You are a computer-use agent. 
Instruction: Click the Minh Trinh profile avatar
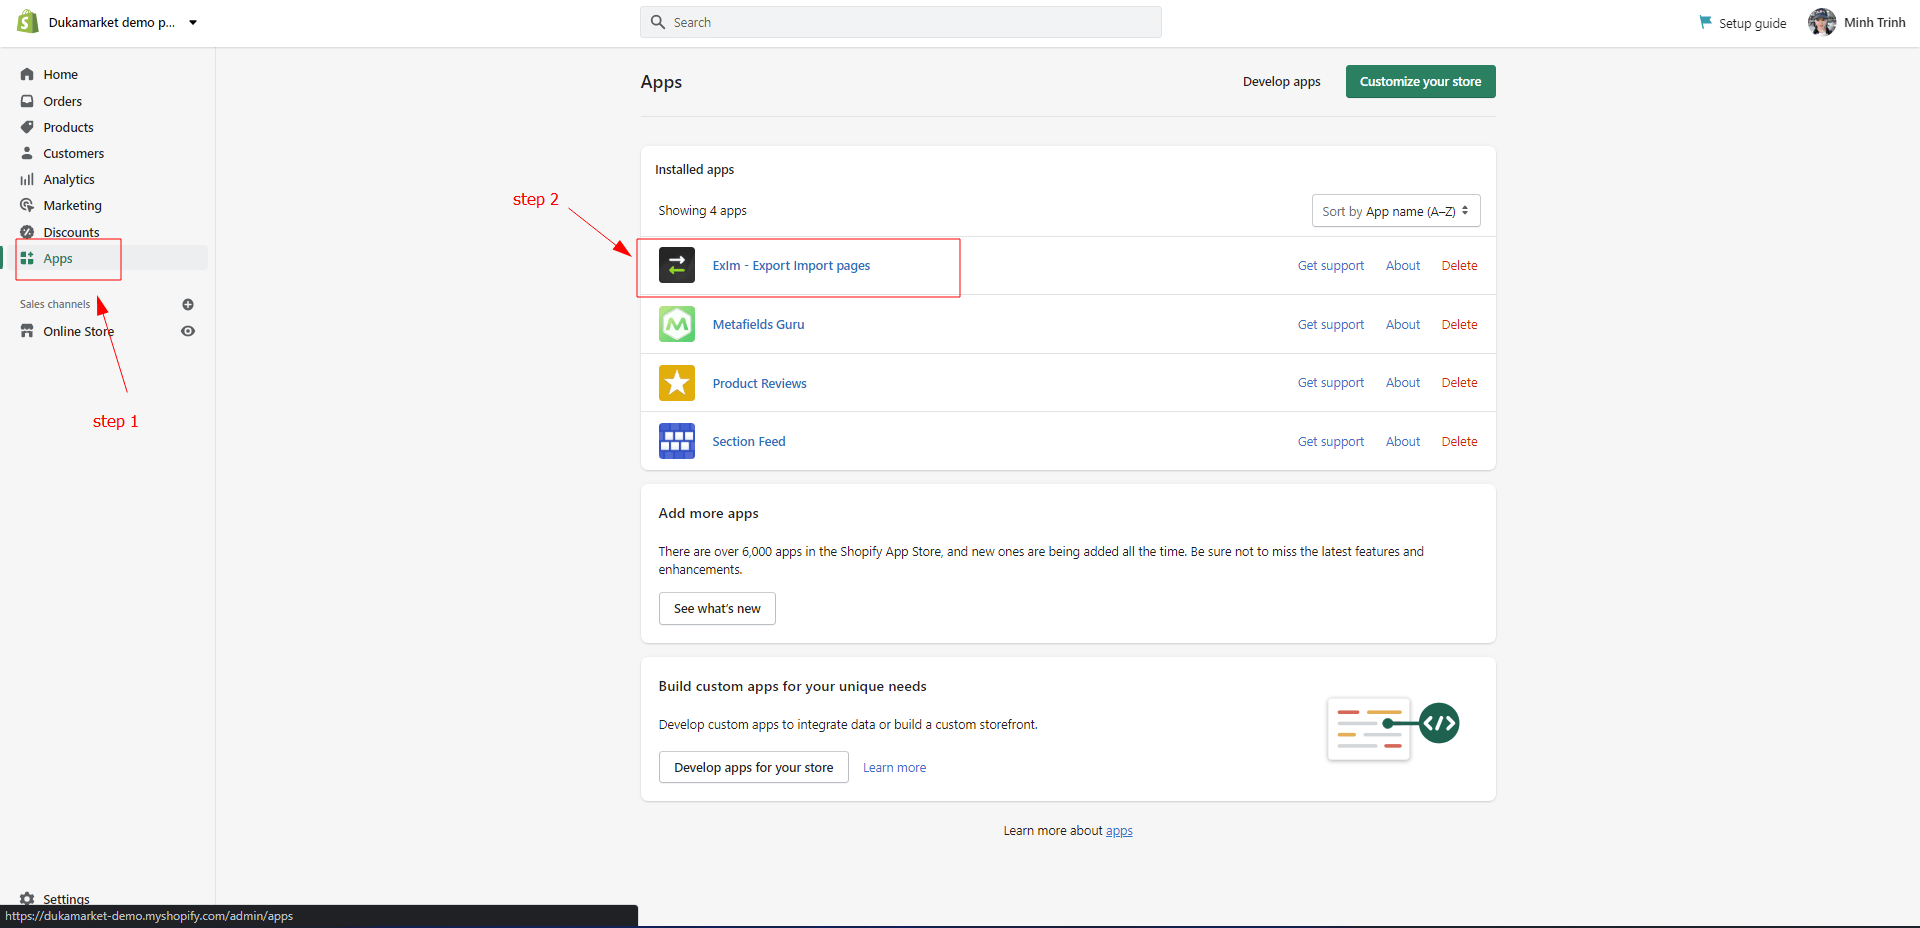click(1821, 22)
